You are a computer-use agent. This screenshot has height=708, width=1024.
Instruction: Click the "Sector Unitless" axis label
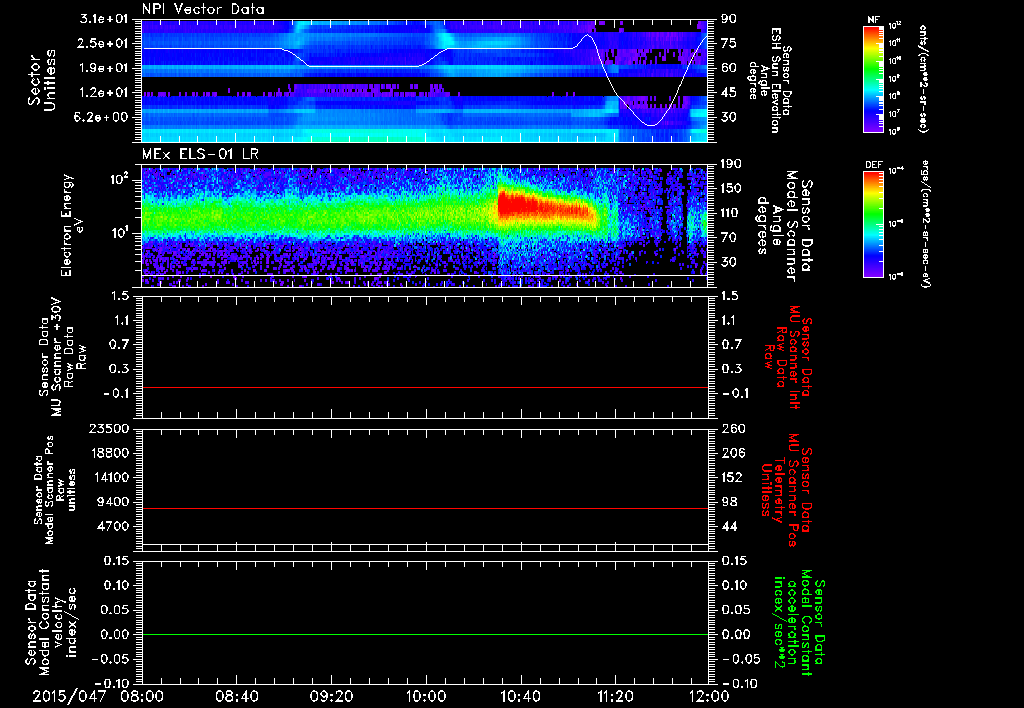[42, 80]
